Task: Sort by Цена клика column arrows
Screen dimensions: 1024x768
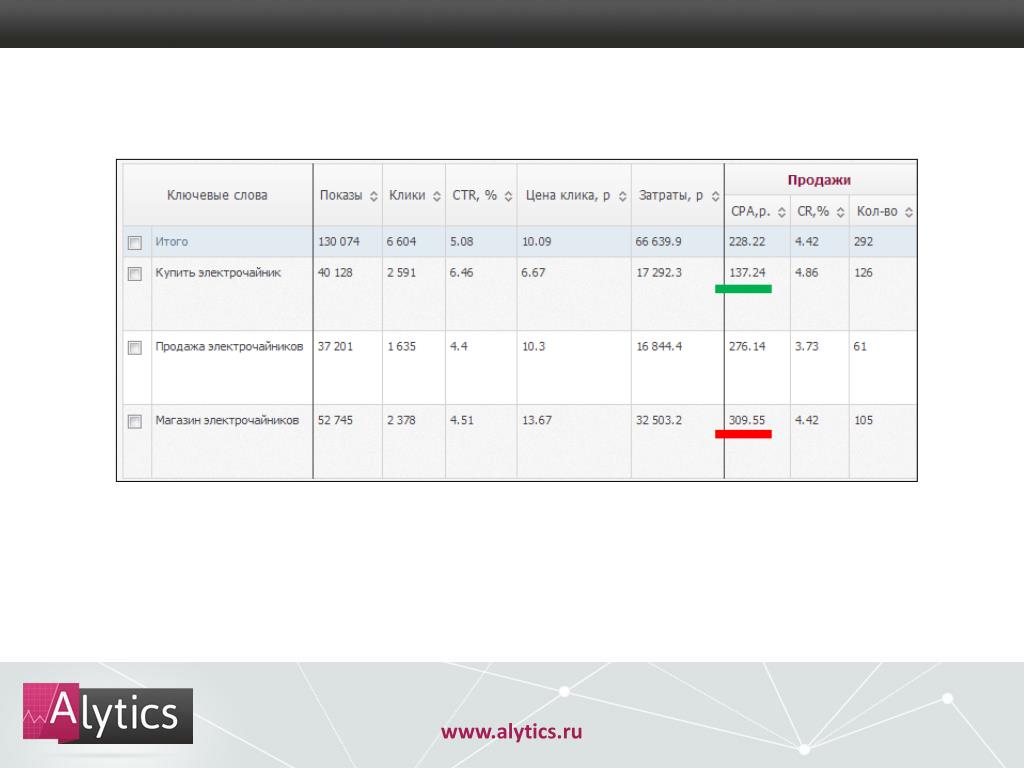Action: [x=622, y=196]
